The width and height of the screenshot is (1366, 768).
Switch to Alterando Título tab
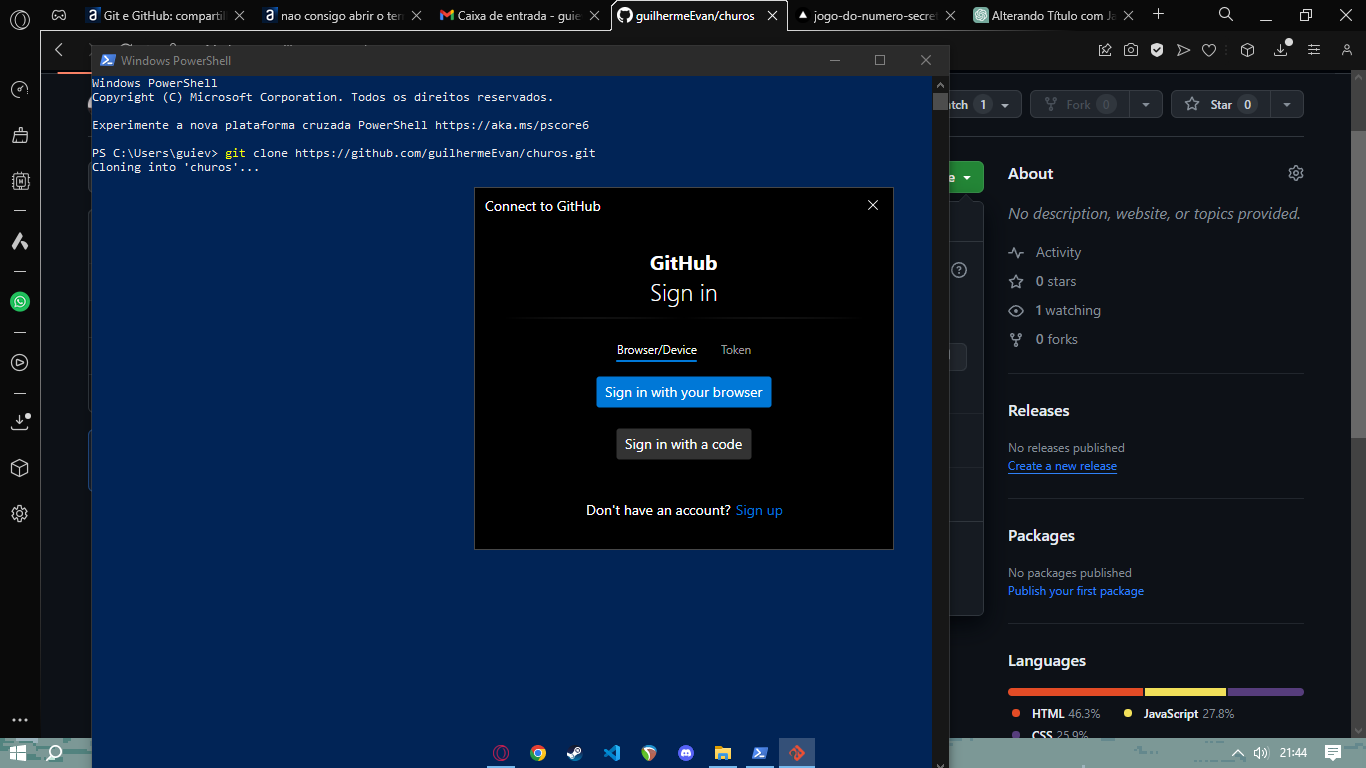(1043, 15)
